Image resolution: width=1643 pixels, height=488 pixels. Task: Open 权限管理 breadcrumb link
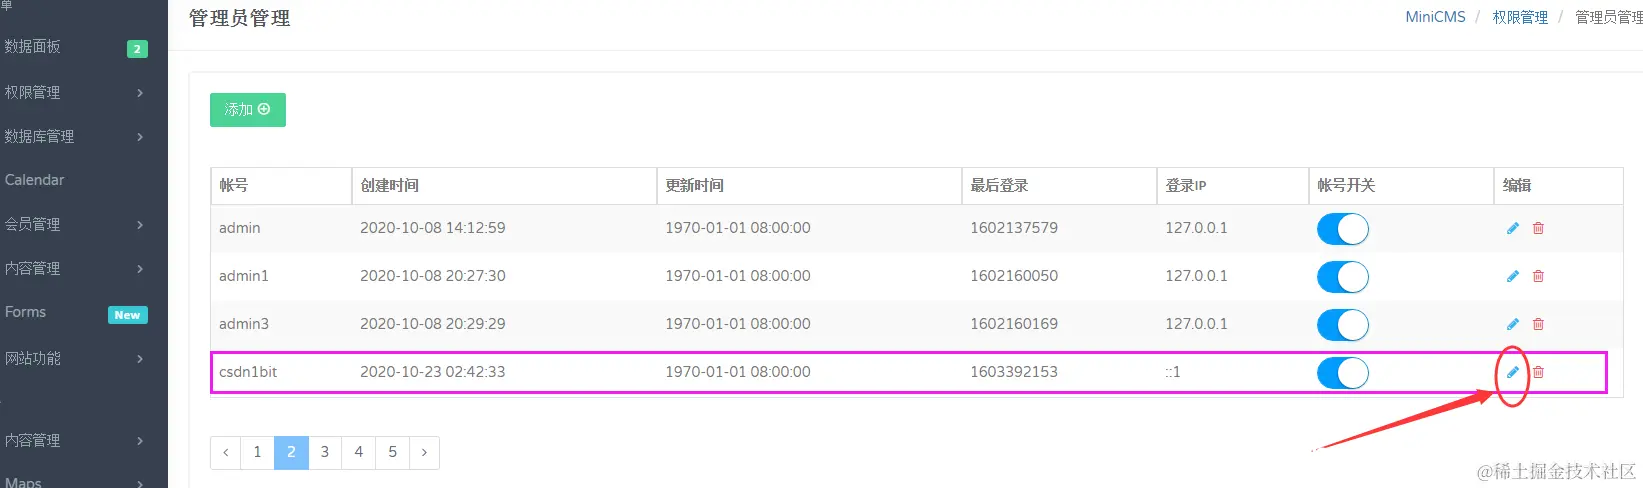[1520, 17]
